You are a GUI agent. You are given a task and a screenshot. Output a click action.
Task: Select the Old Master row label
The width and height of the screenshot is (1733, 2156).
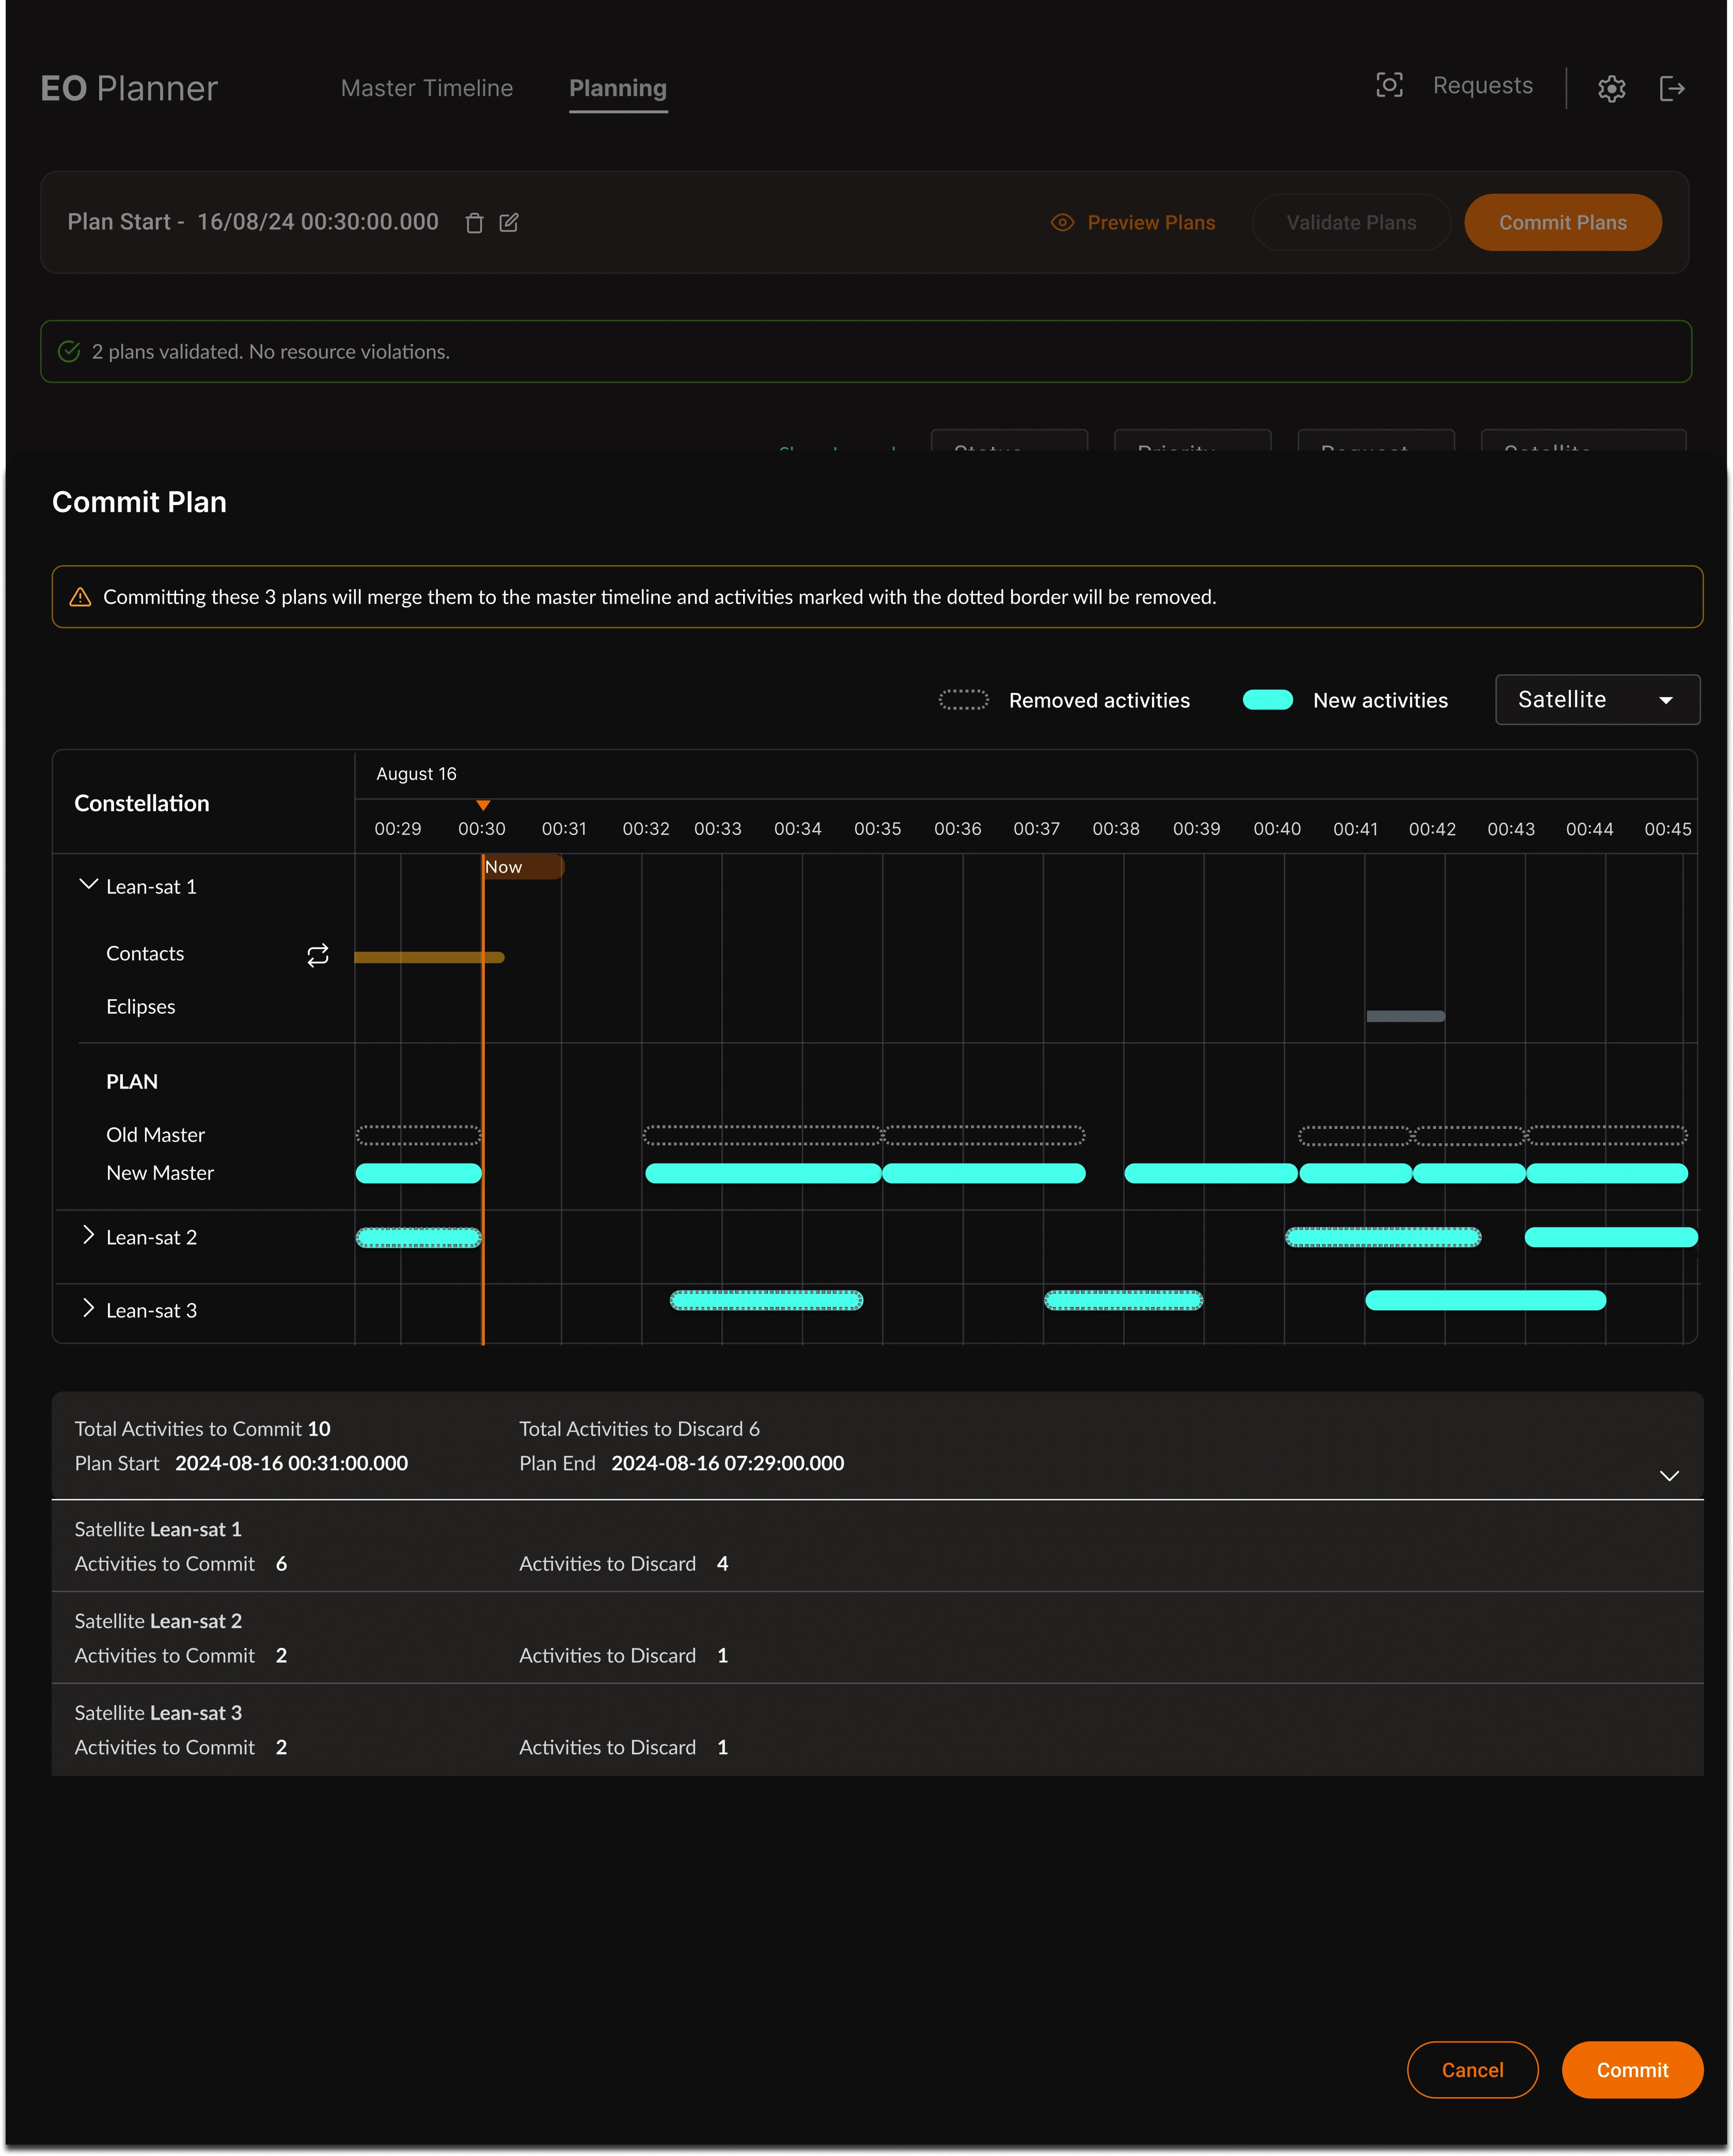[x=155, y=1135]
